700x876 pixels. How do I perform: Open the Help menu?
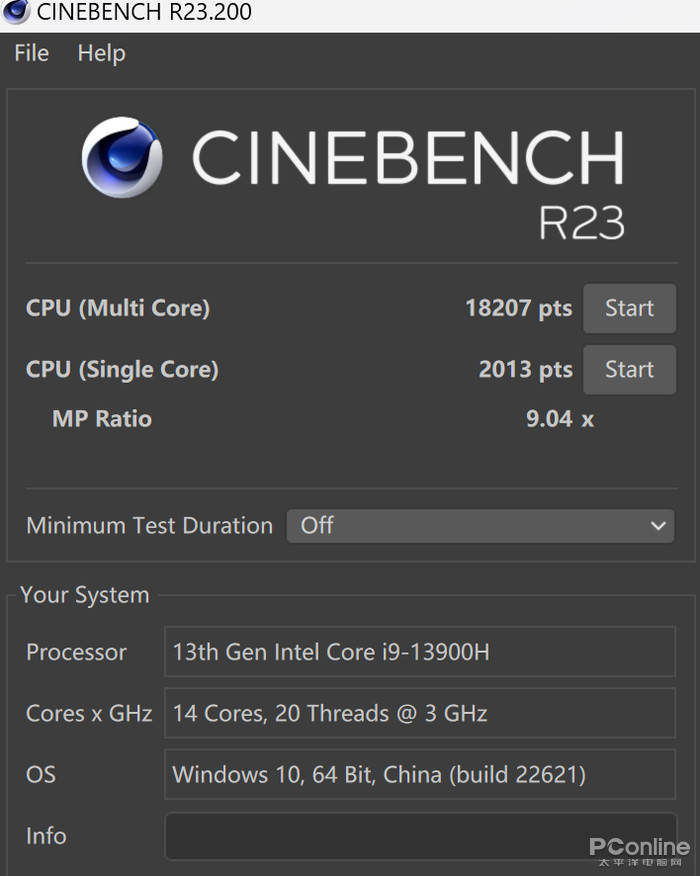coord(101,54)
